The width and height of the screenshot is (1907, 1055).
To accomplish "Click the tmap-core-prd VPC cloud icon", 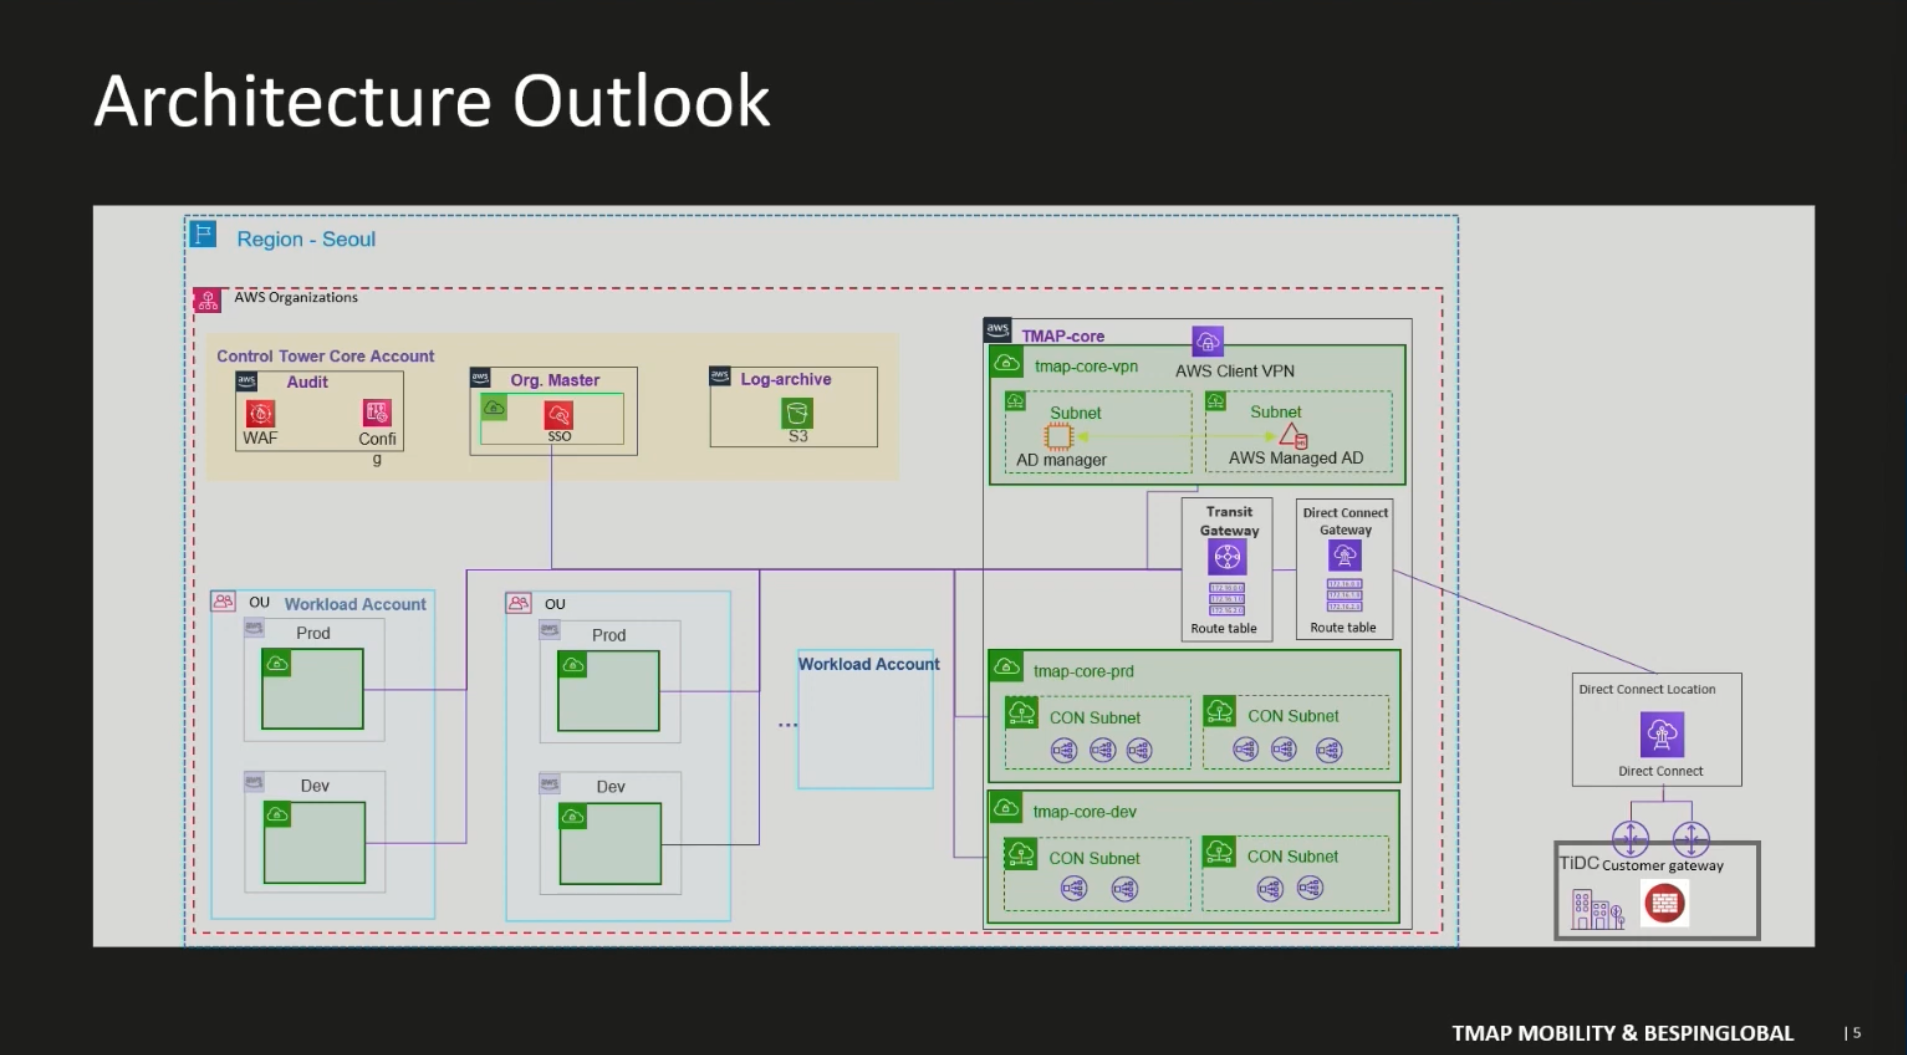I will point(1006,667).
